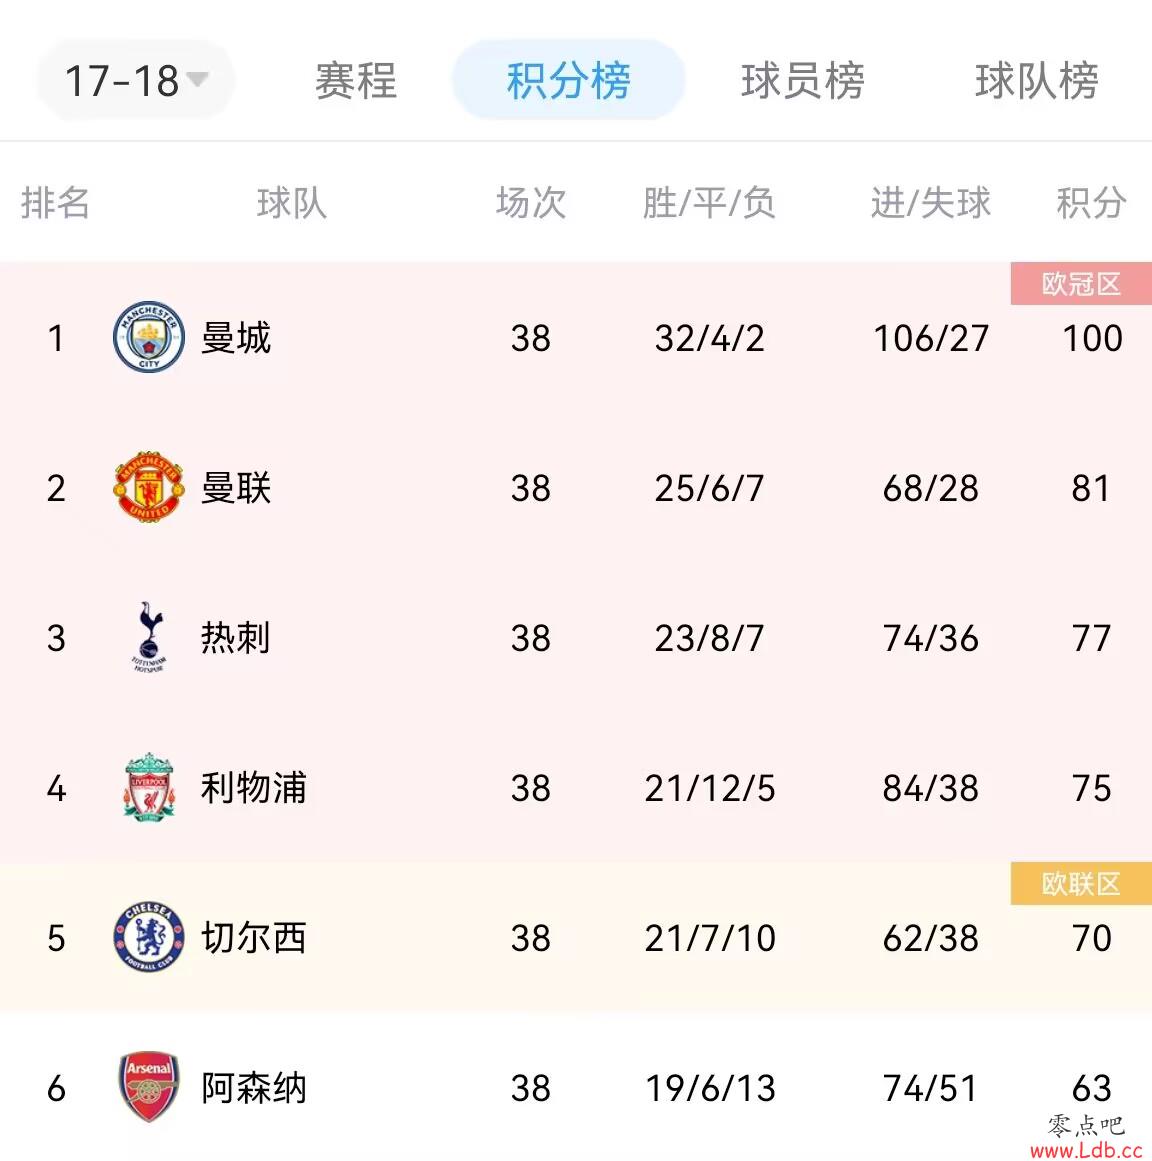The width and height of the screenshot is (1152, 1161).
Task: Click the 阿森纳 team name
Action: point(254,1088)
